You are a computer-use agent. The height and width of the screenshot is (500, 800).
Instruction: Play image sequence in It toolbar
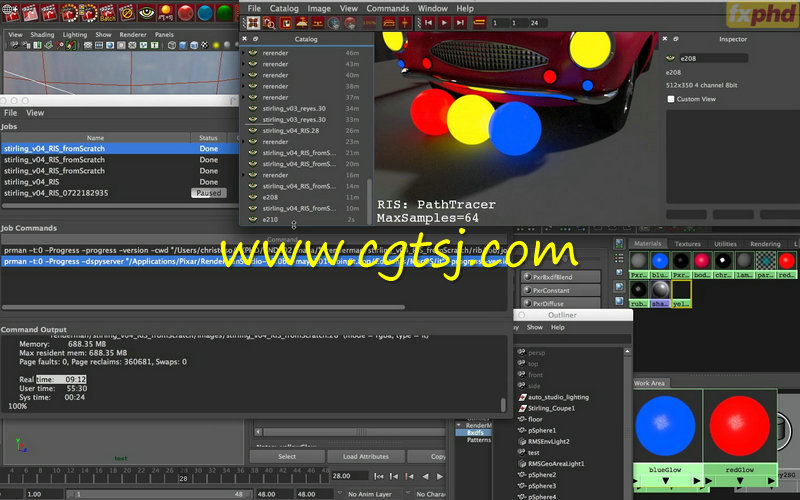click(444, 23)
